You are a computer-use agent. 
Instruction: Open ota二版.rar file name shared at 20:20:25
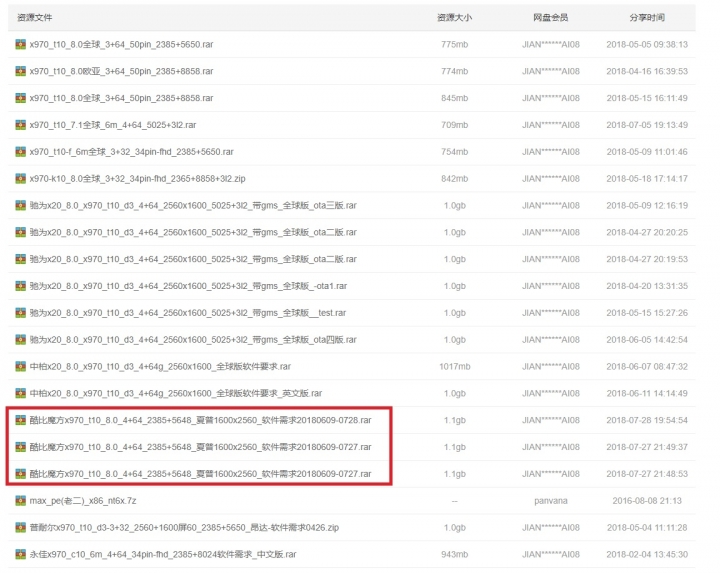click(193, 232)
